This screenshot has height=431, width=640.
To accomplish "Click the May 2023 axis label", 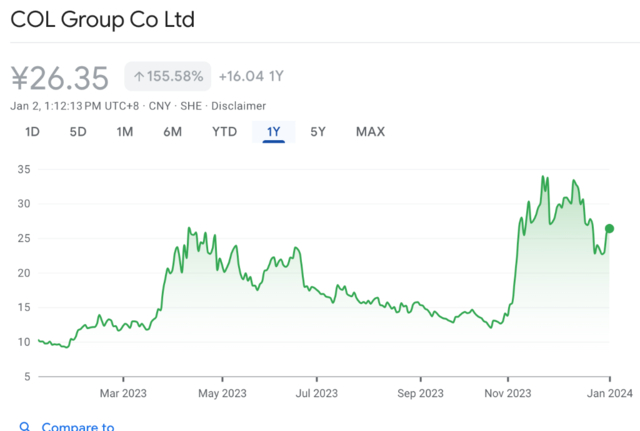I will (219, 393).
